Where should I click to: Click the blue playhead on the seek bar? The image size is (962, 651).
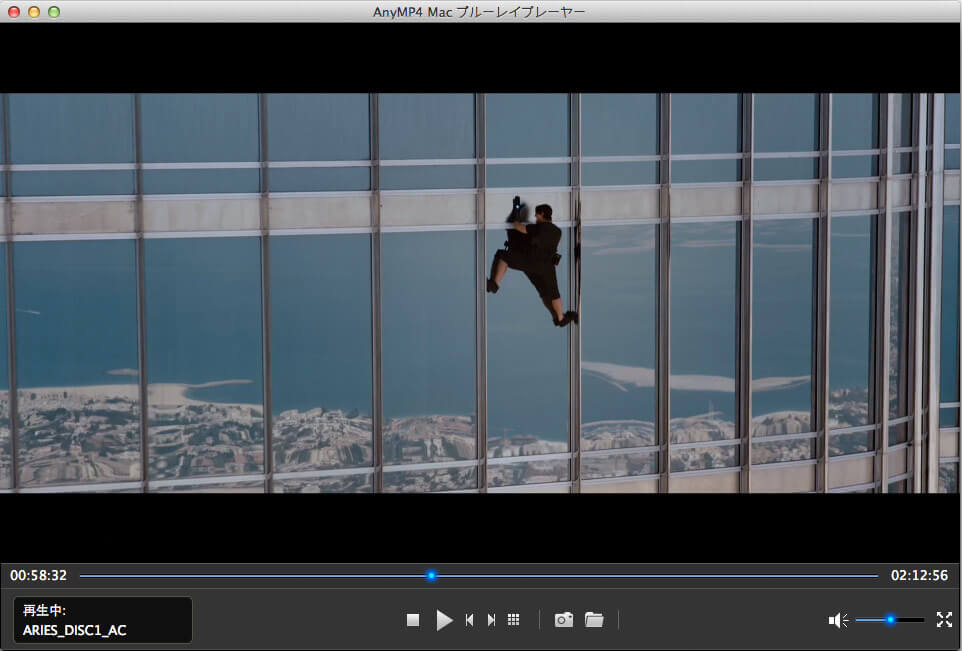point(431,575)
